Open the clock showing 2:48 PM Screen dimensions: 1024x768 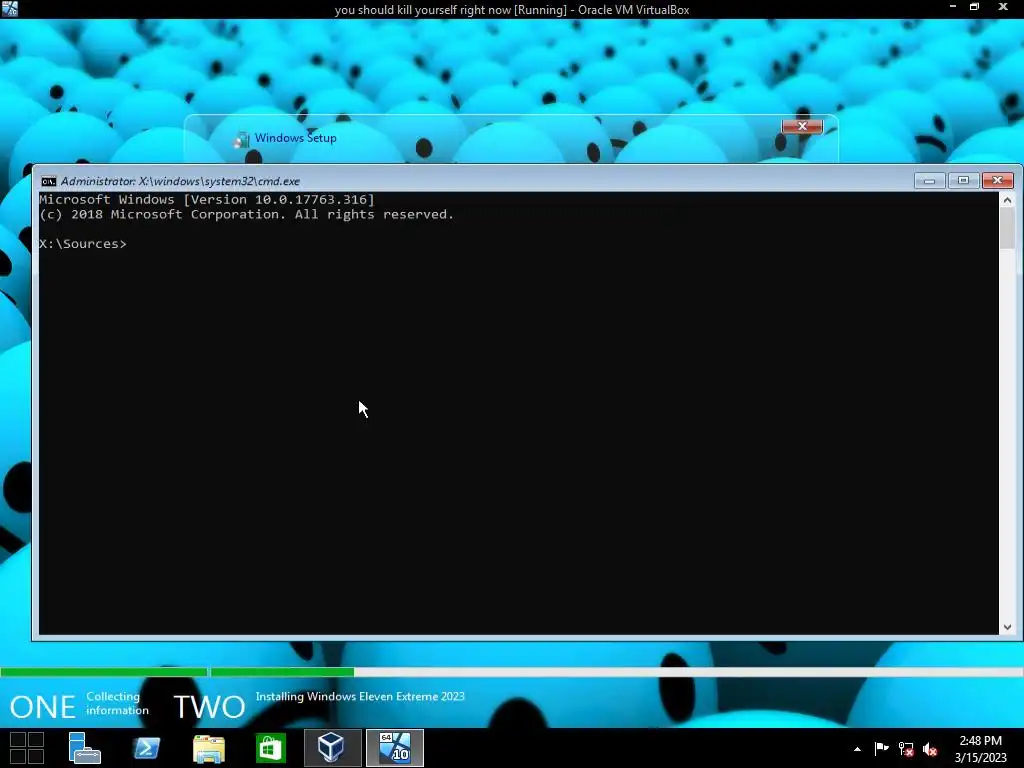tap(980, 749)
